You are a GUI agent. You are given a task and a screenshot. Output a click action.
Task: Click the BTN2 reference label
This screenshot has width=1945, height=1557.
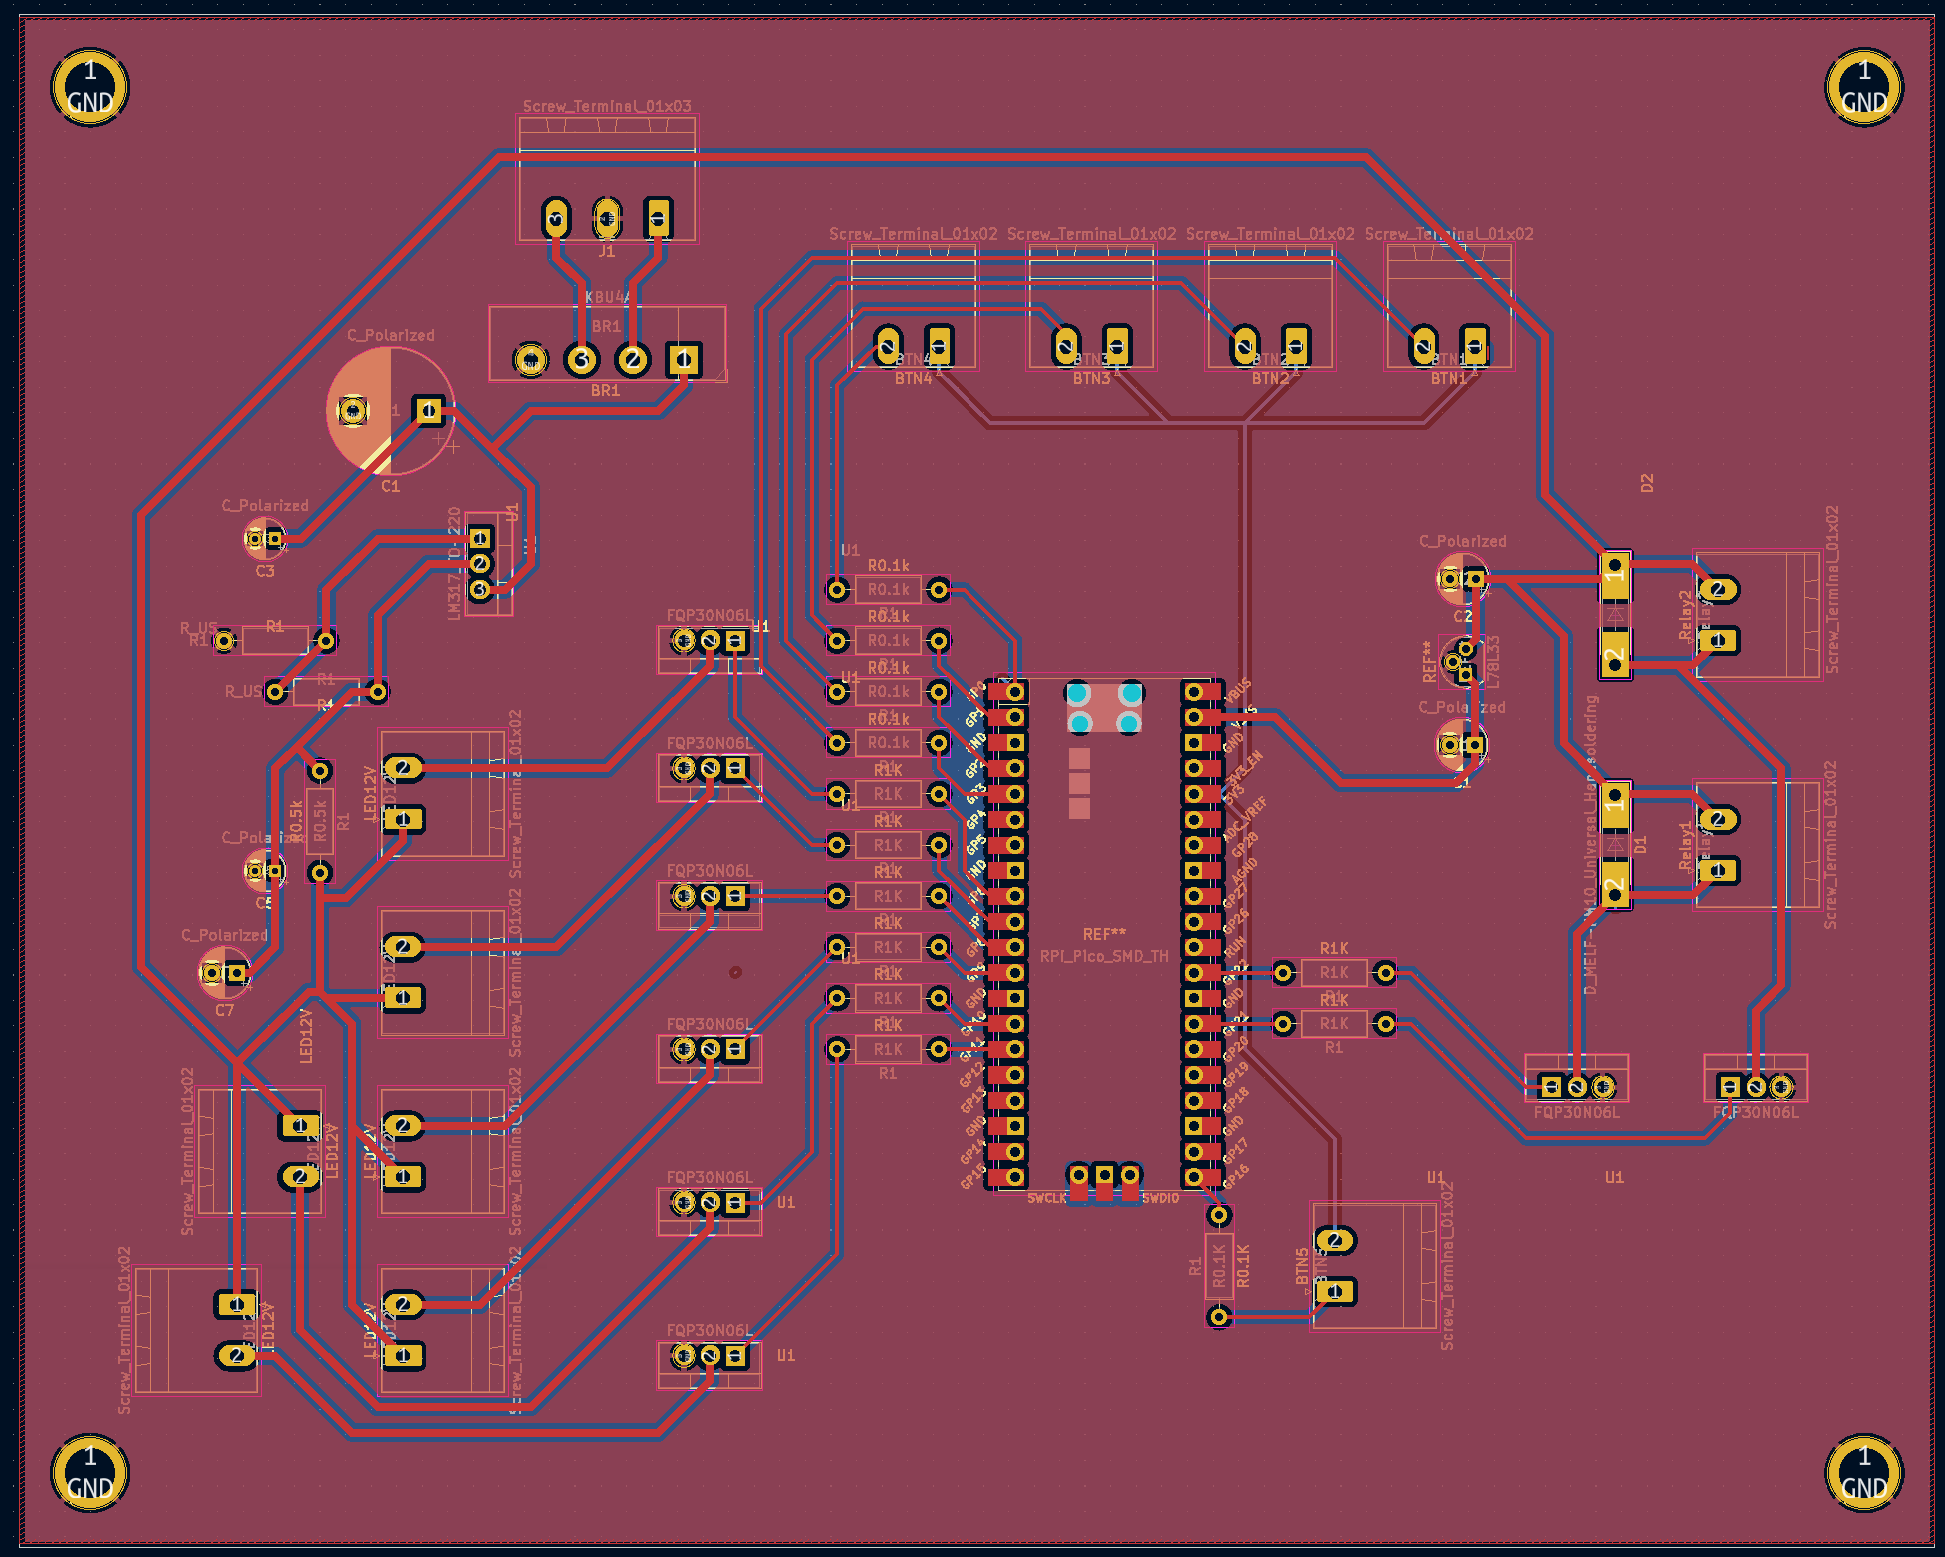pos(1270,379)
